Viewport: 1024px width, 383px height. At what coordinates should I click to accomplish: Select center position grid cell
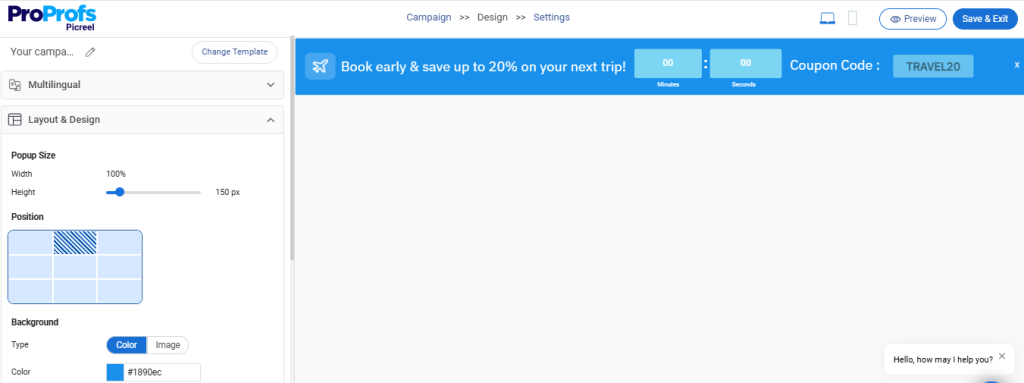click(75, 267)
